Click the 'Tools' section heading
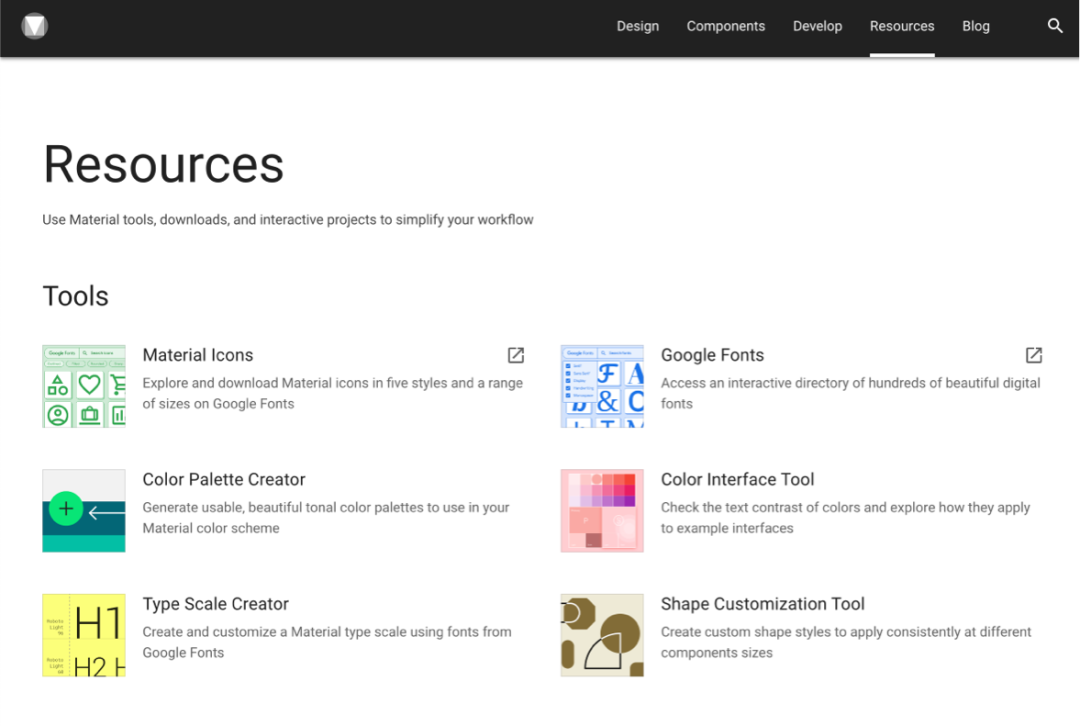This screenshot has width=1080, height=726. 76,296
